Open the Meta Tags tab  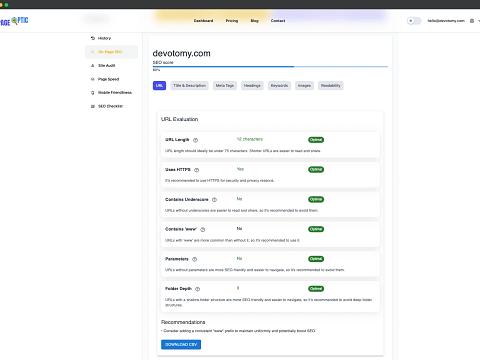click(225, 86)
